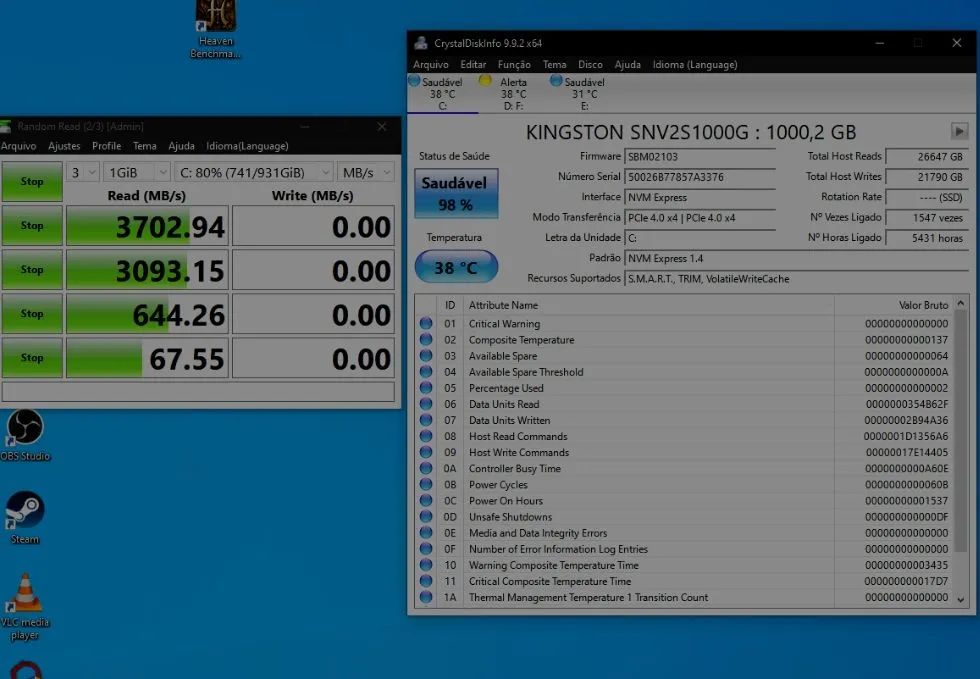This screenshot has height=679, width=980.
Task: Click Host Read Commands status orb
Action: [426, 436]
